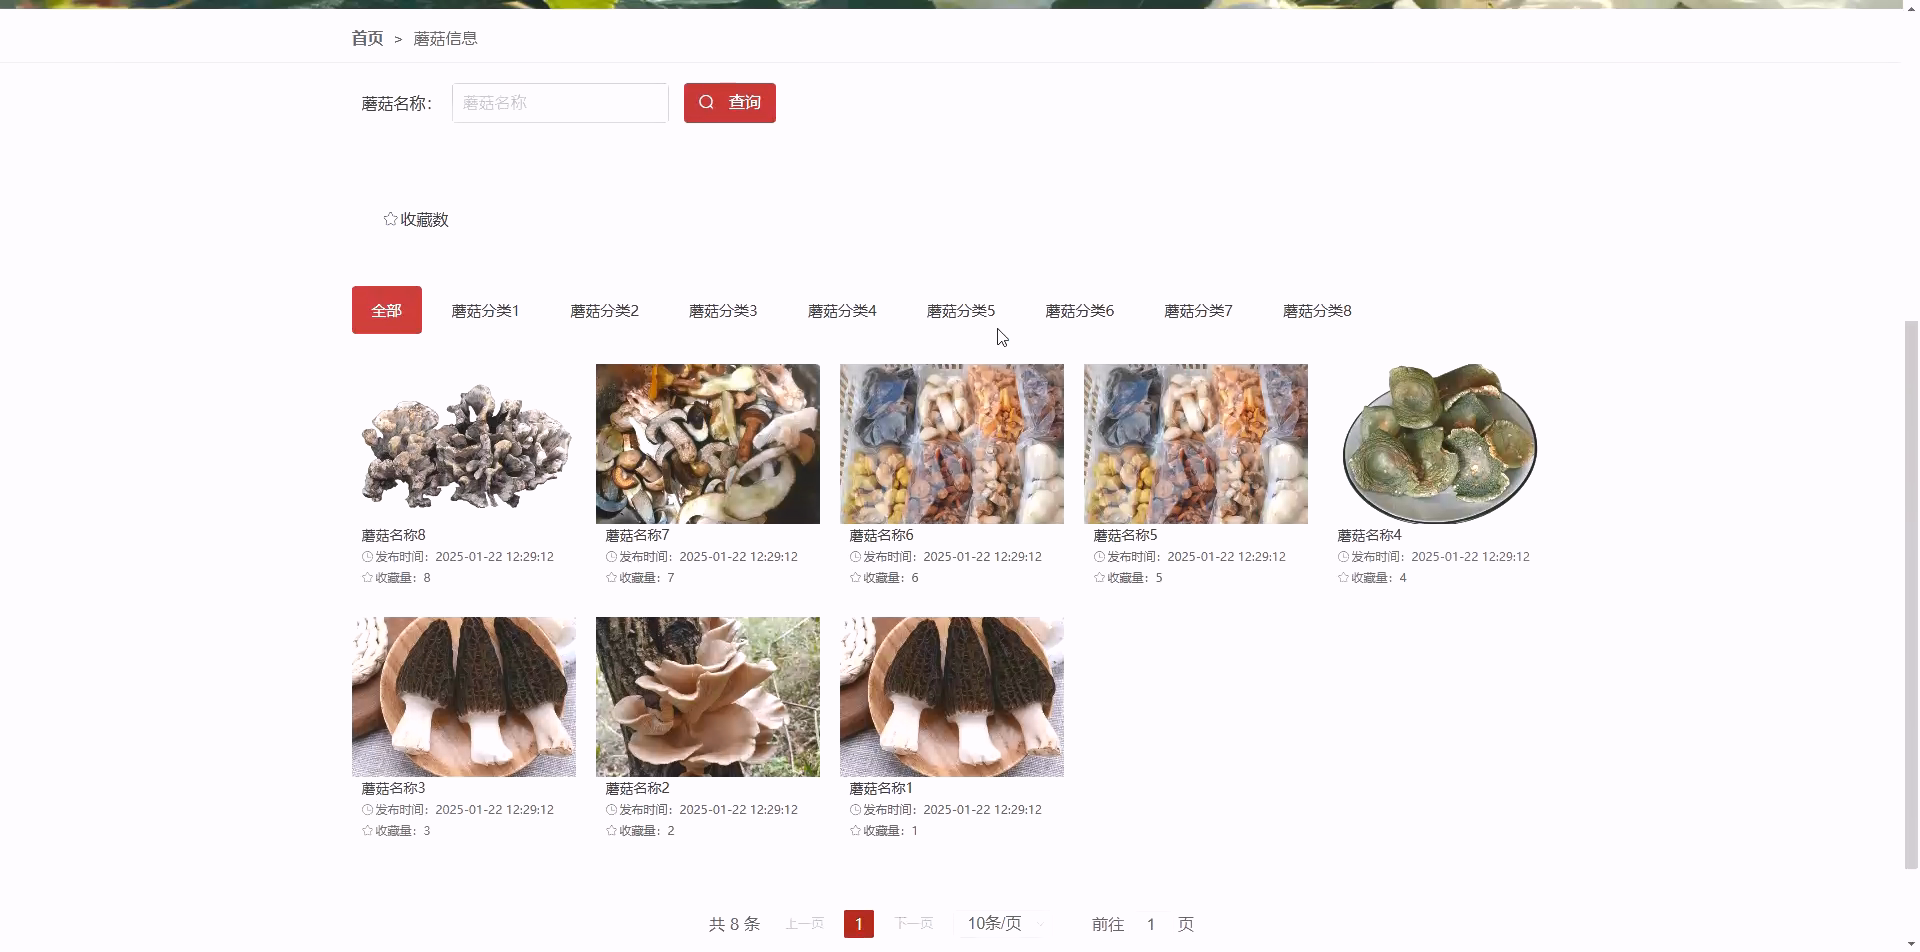
Task: Click the clock icon on 蘑菇名称8 card
Action: [x=366, y=556]
